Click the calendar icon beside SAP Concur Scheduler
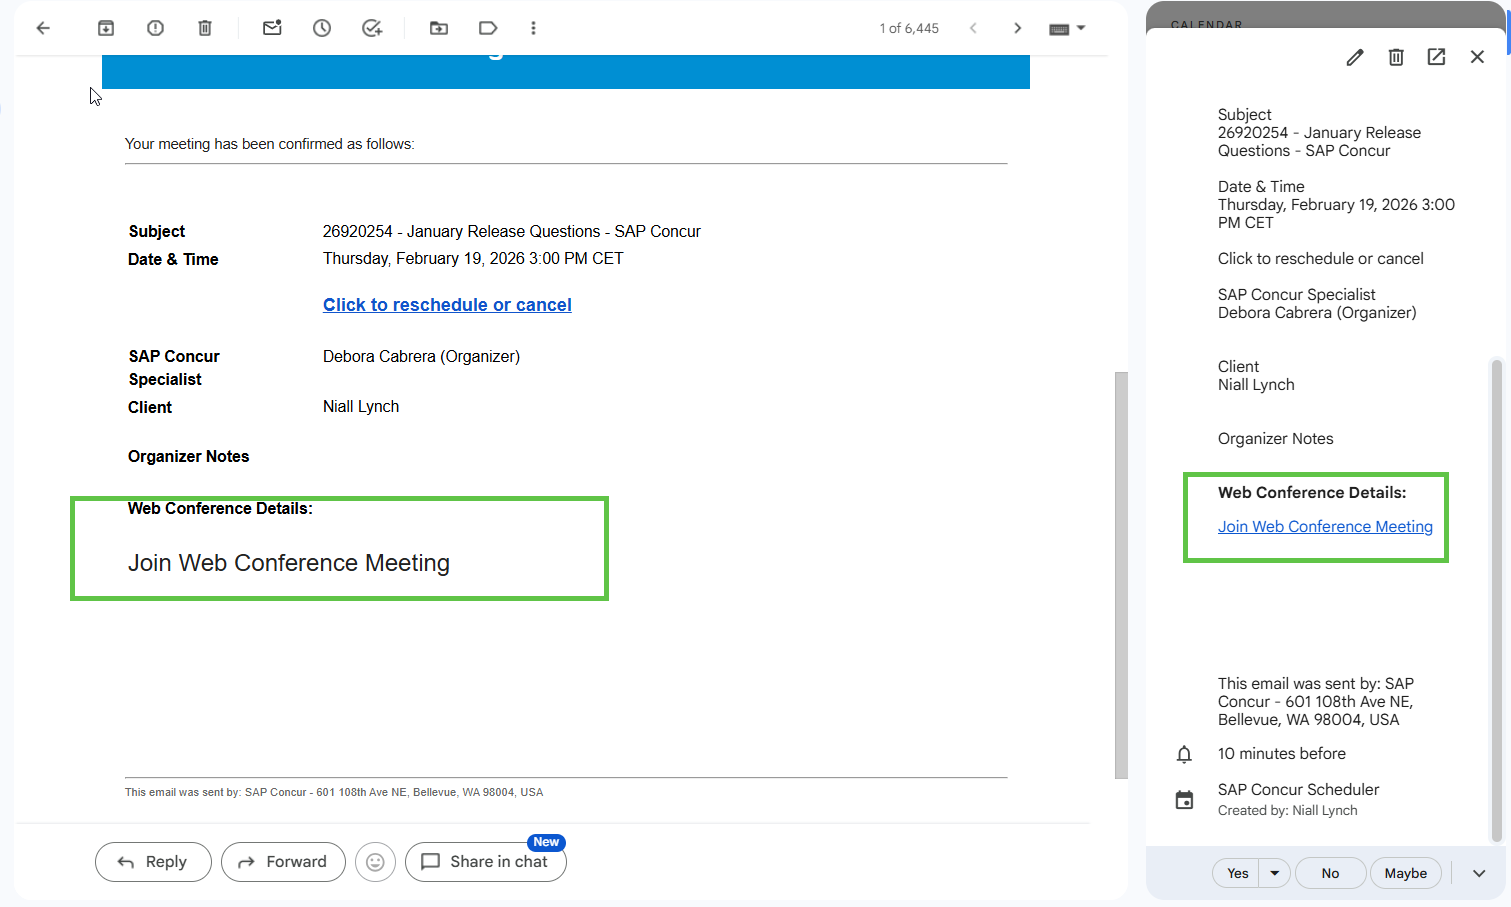 pyautogui.click(x=1184, y=800)
